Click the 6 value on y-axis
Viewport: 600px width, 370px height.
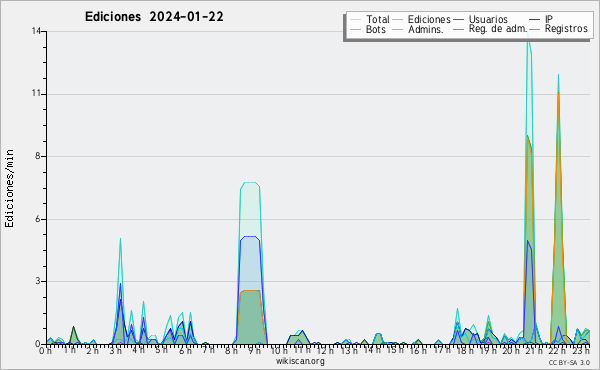pos(39,219)
